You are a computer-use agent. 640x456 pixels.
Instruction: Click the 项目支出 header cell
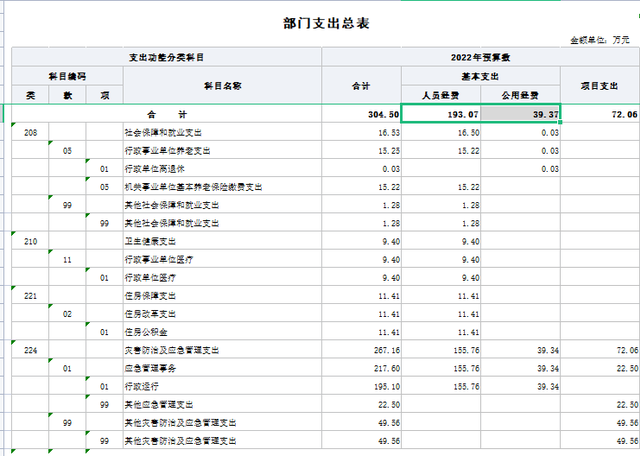tap(600, 86)
